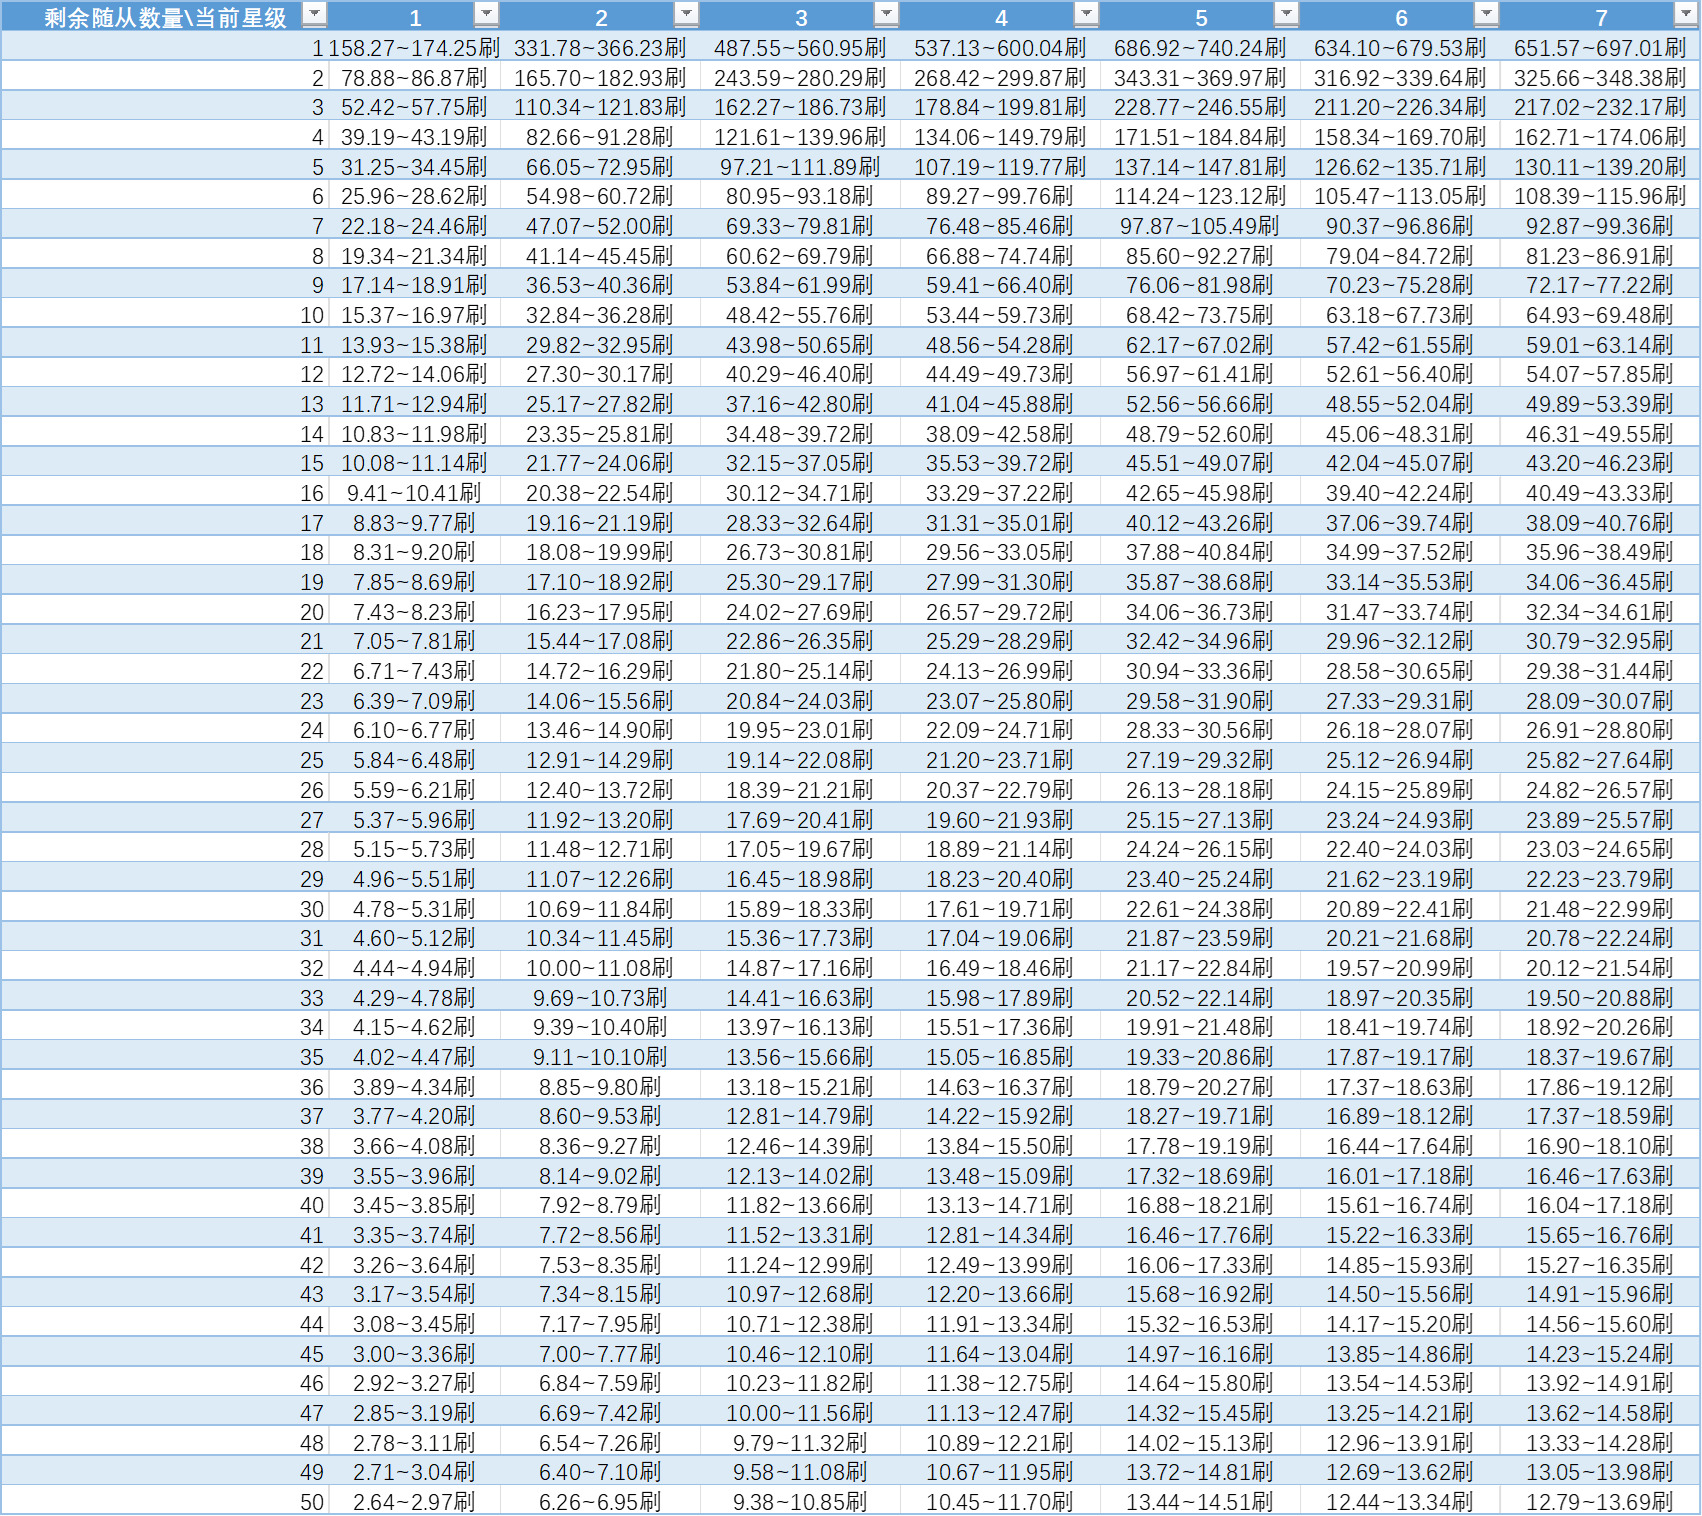Select cell 26.73~30.81刷

click(x=800, y=552)
